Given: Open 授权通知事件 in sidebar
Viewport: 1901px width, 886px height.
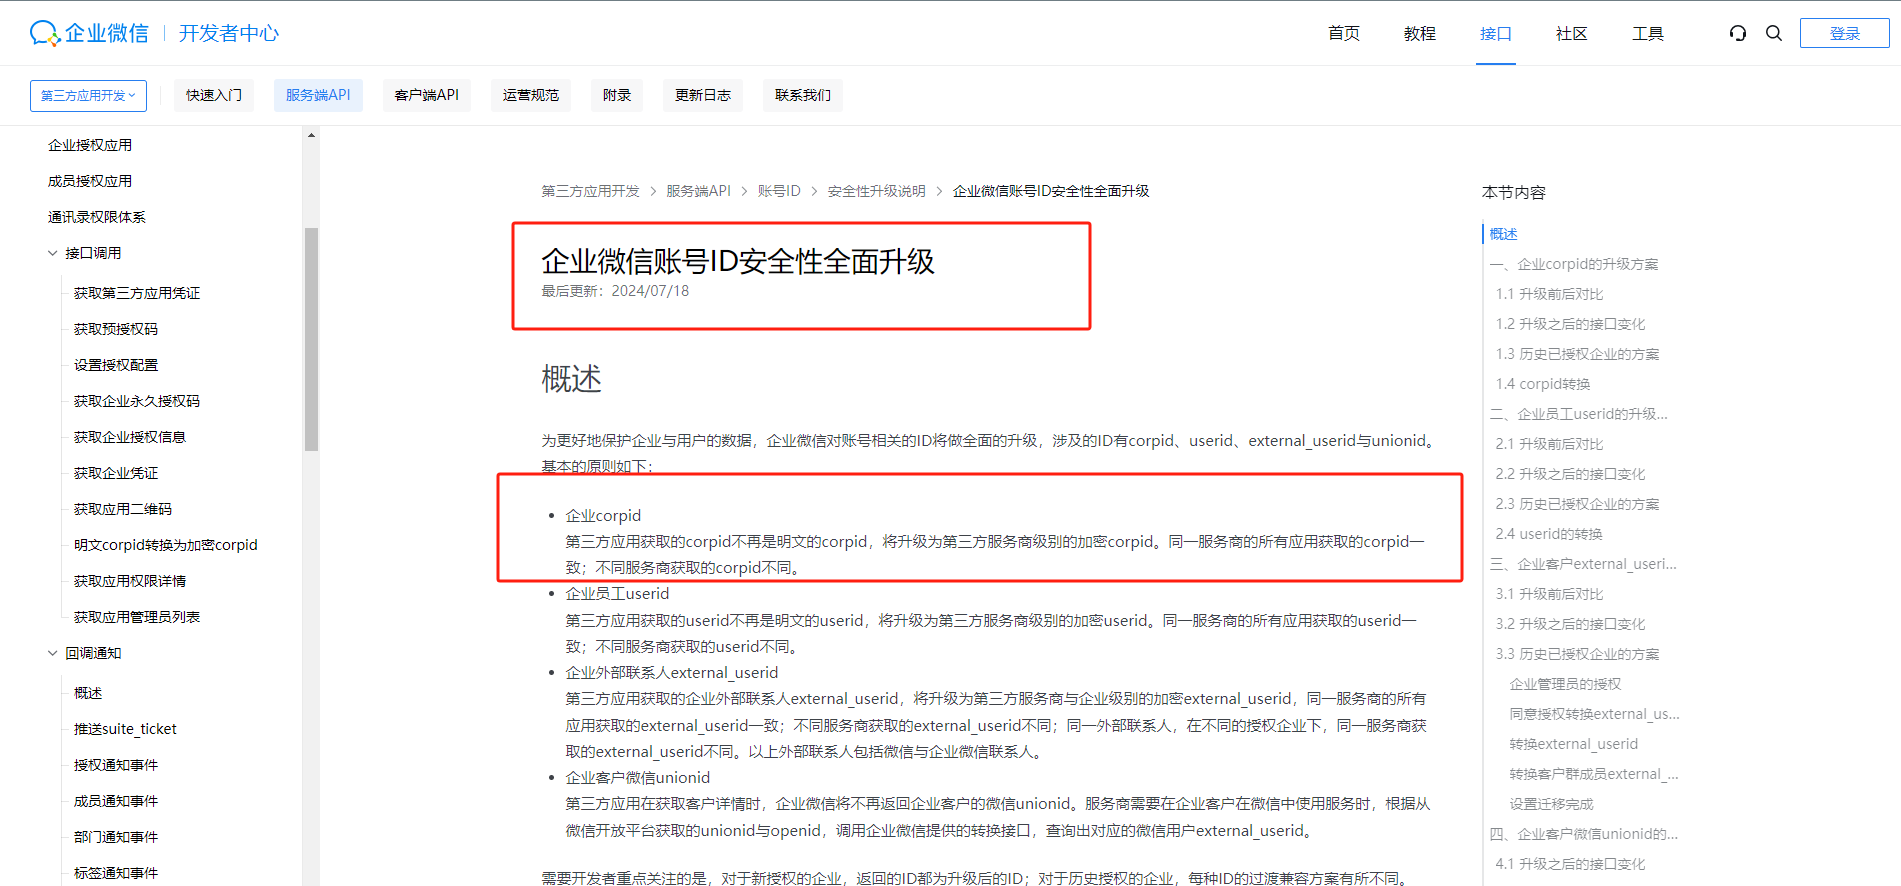Looking at the screenshot, I should click(116, 765).
